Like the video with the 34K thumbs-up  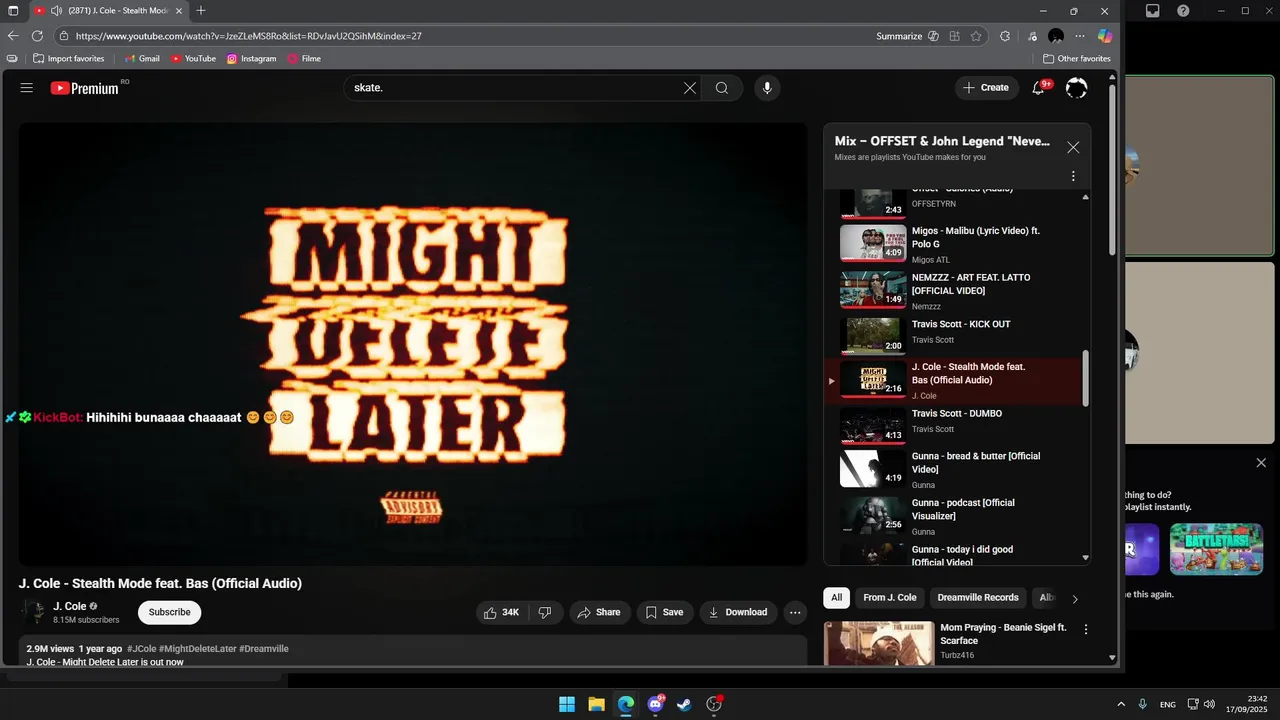(502, 612)
